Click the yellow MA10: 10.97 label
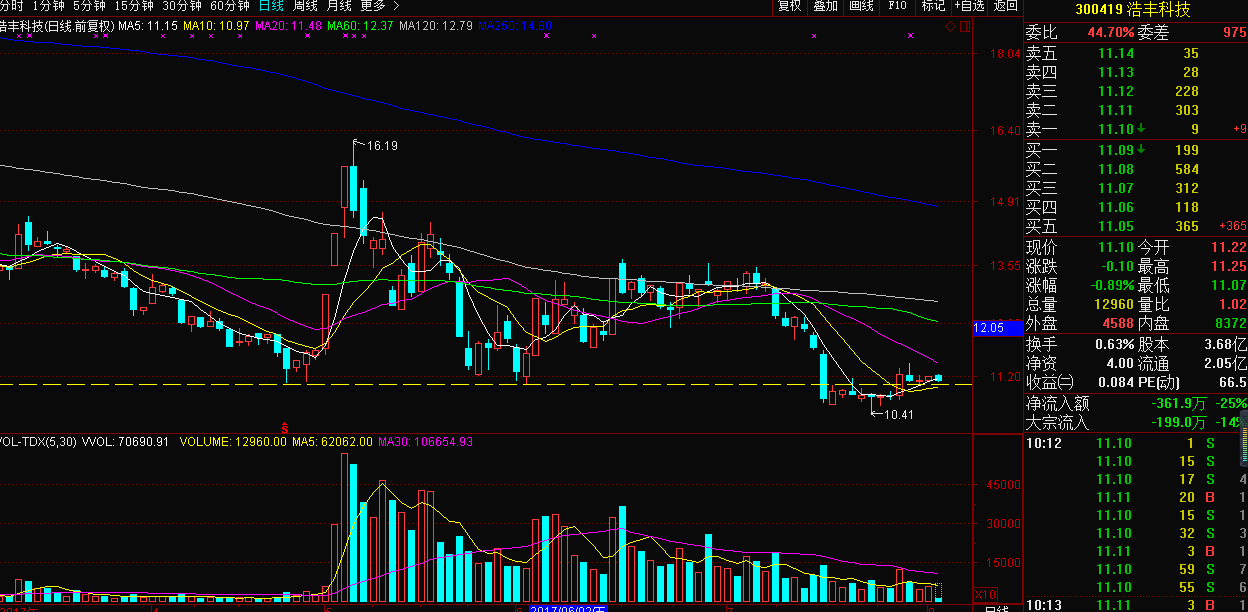Image resolution: width=1248 pixels, height=612 pixels. point(216,24)
